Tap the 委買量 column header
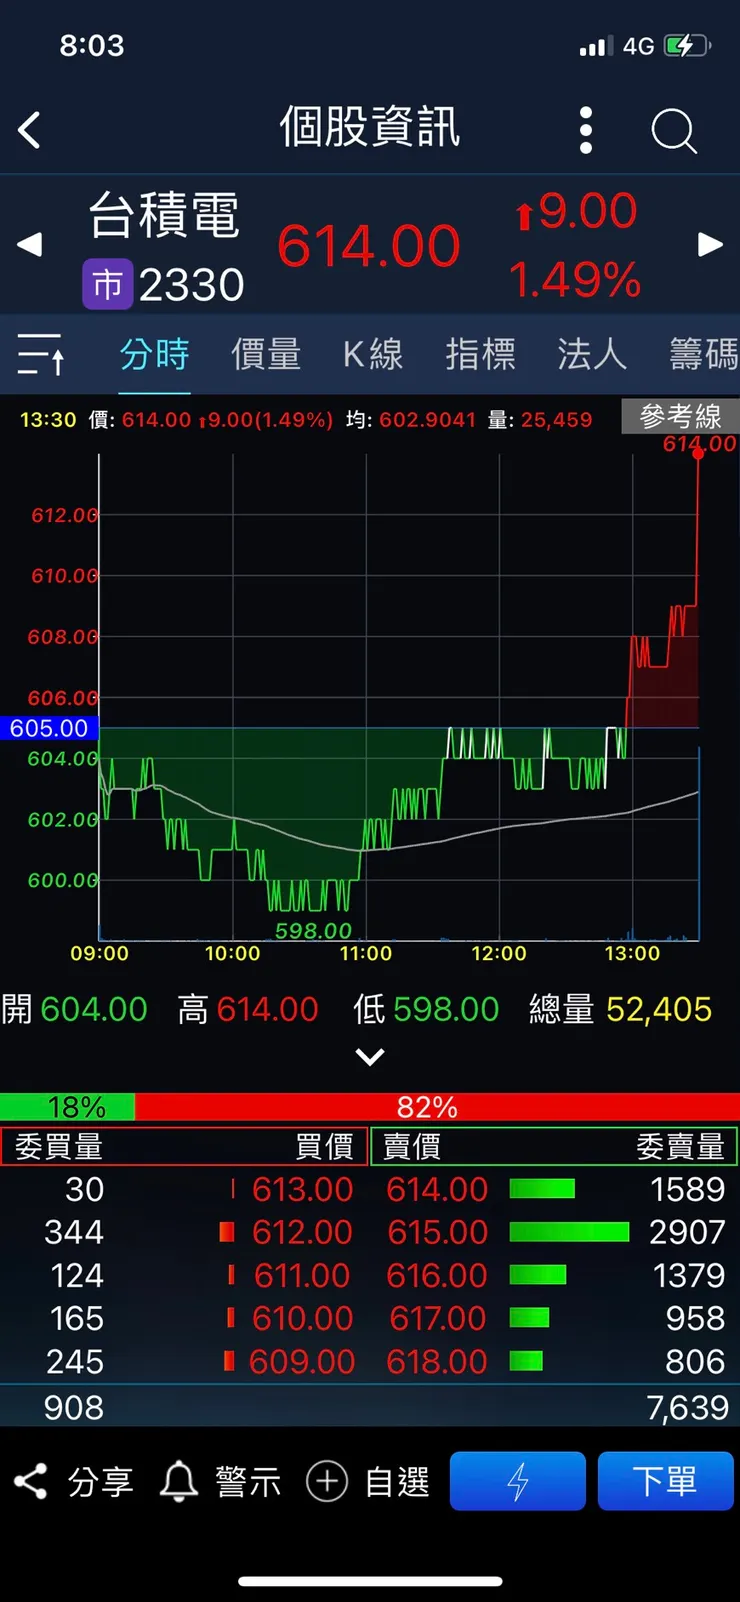 (59, 1147)
